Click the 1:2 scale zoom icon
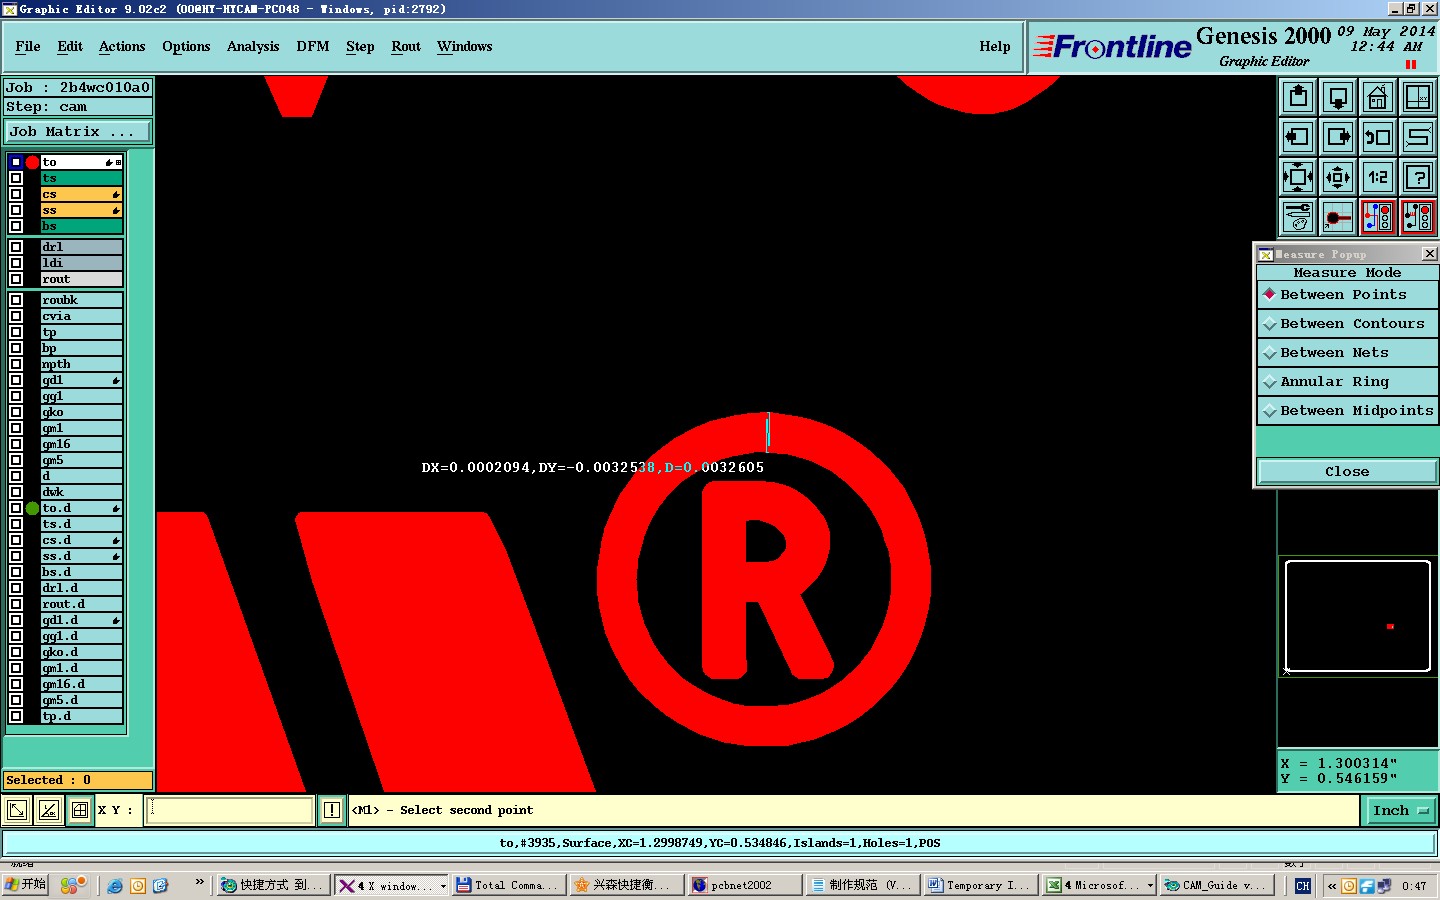1440x900 pixels. [x=1378, y=177]
